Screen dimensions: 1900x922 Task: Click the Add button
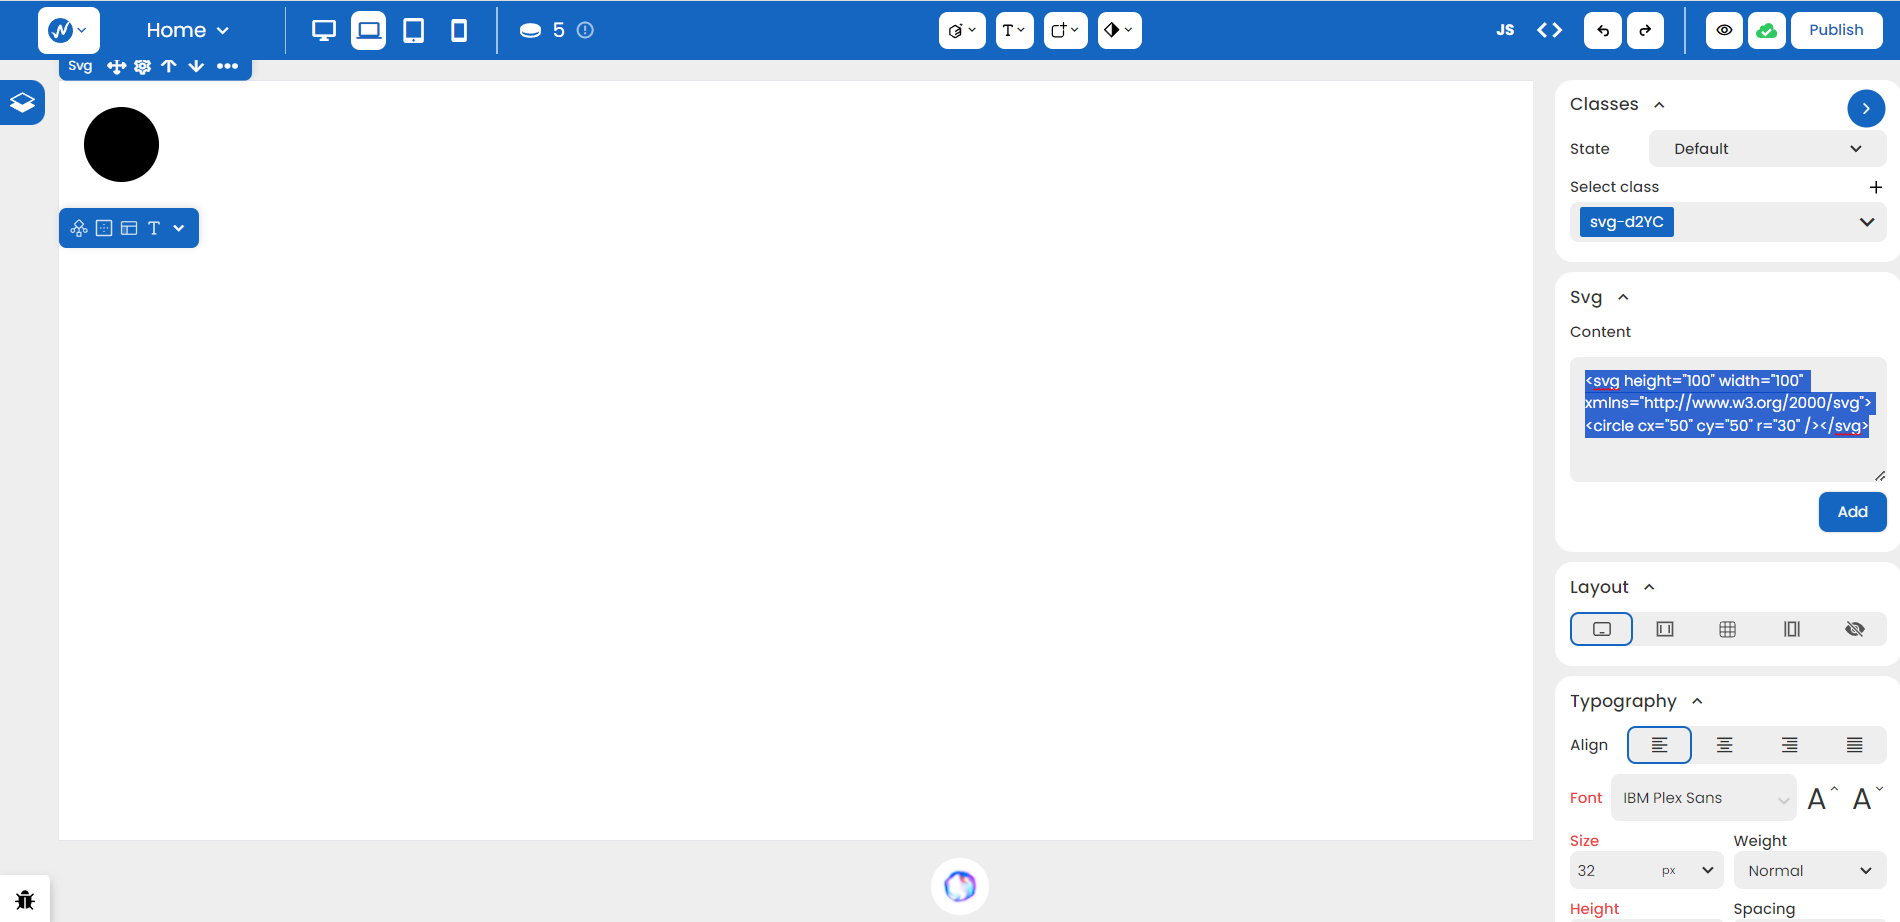tap(1852, 512)
